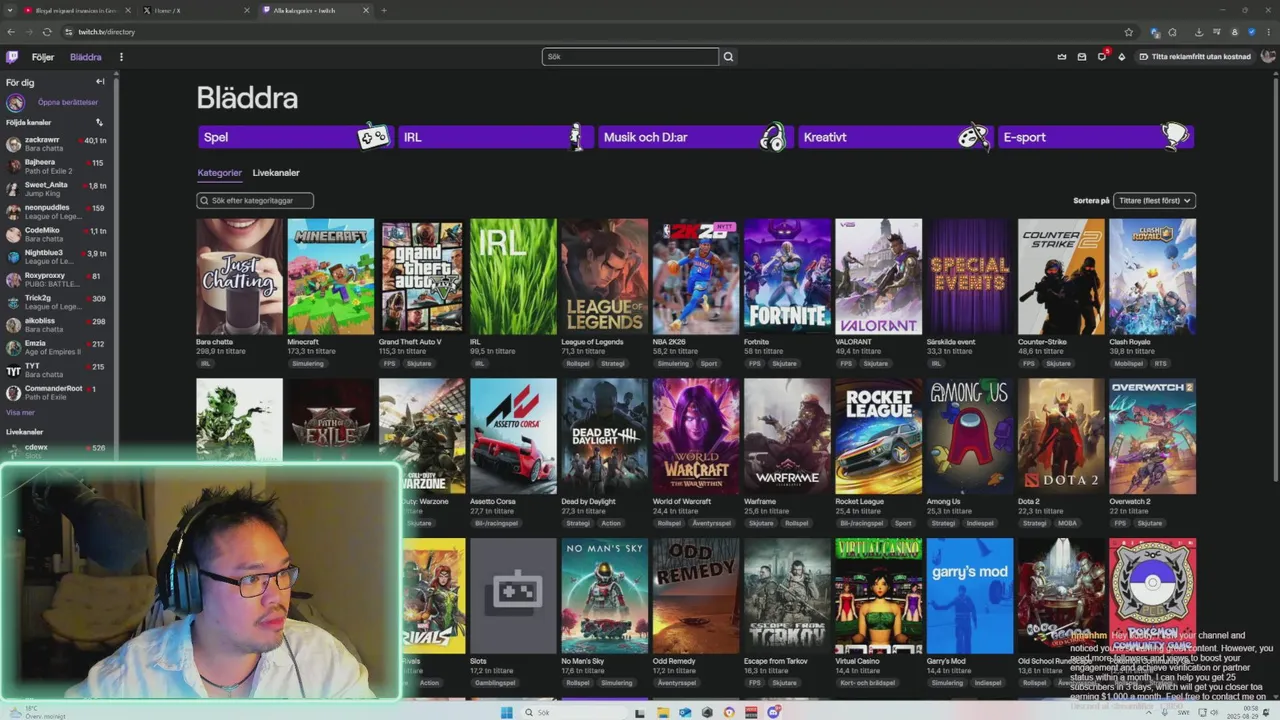Open the user avatar menu
This screenshot has width=1280, height=720.
1268,56
